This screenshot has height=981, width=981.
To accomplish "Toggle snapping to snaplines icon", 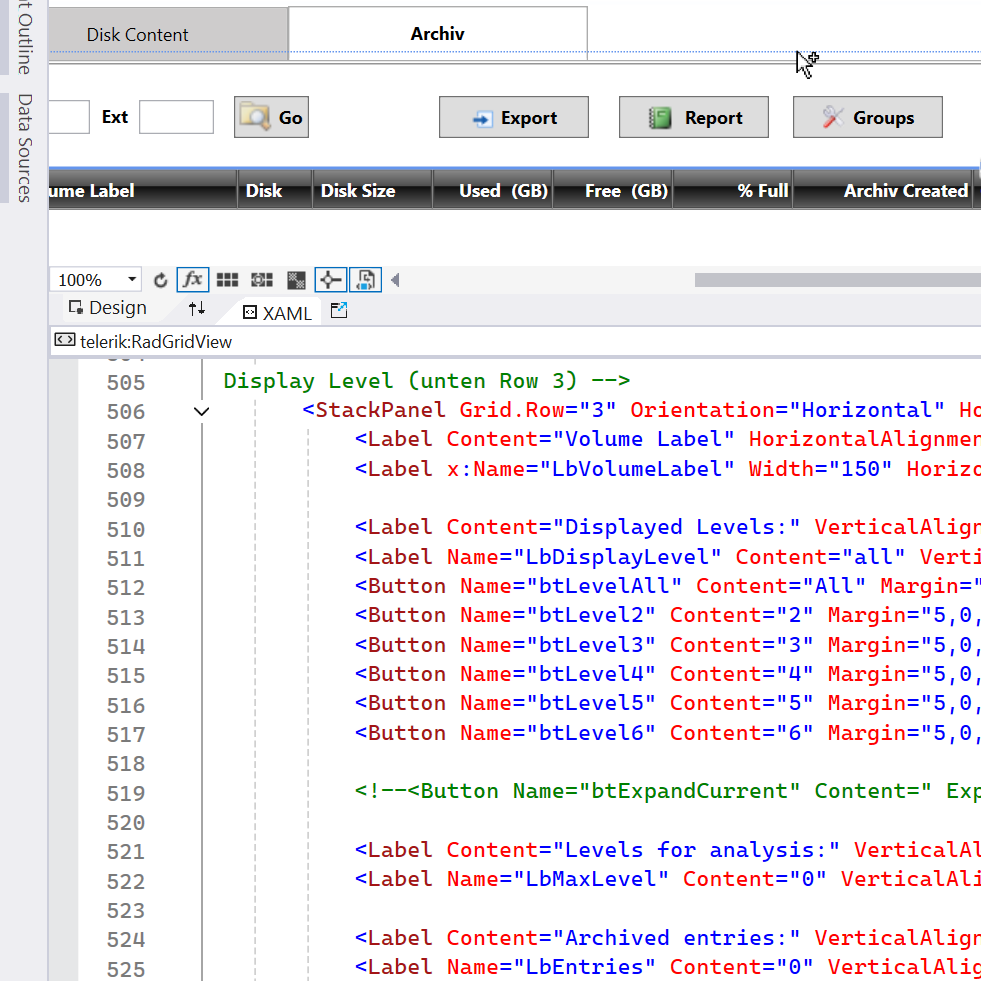I will coord(330,280).
